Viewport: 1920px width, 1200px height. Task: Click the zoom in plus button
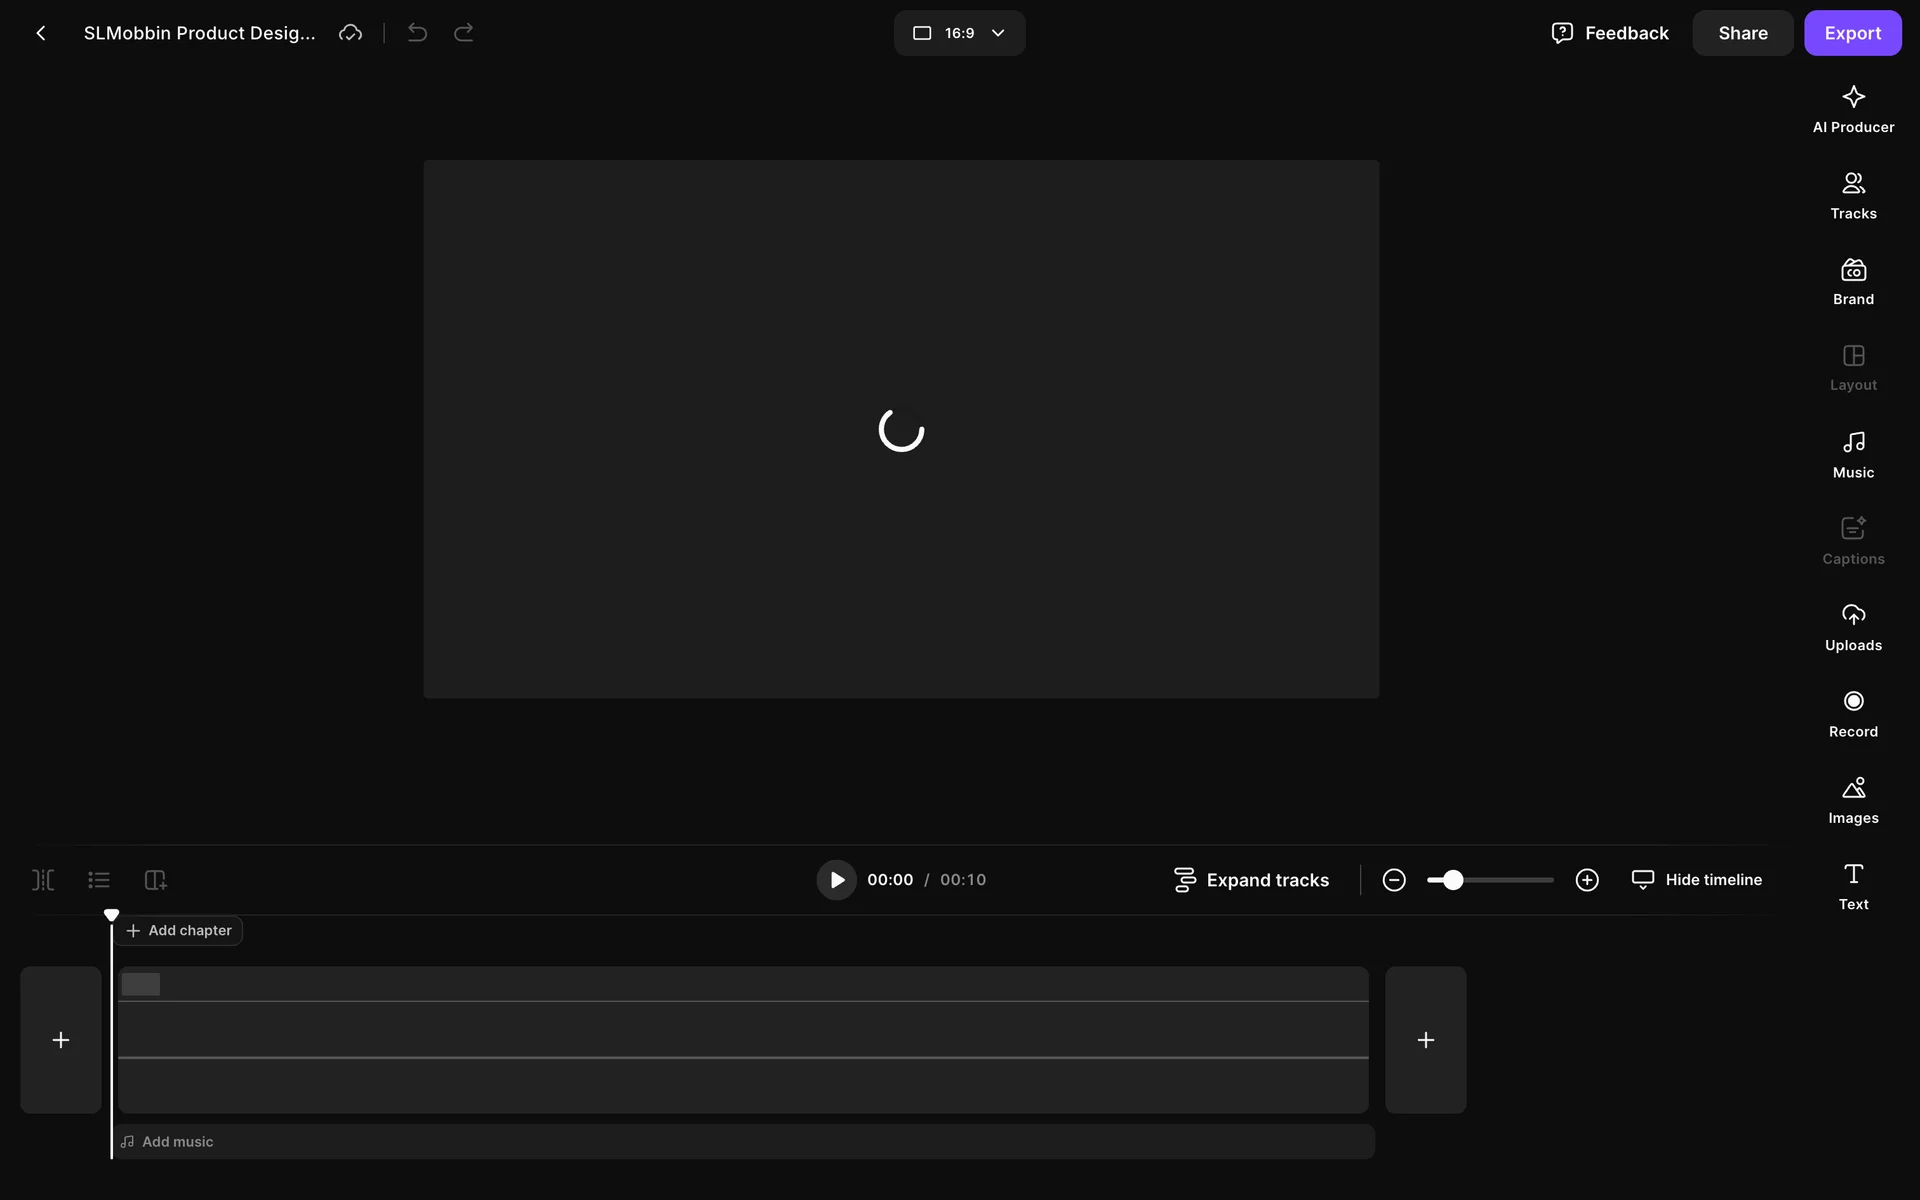[x=1587, y=880]
